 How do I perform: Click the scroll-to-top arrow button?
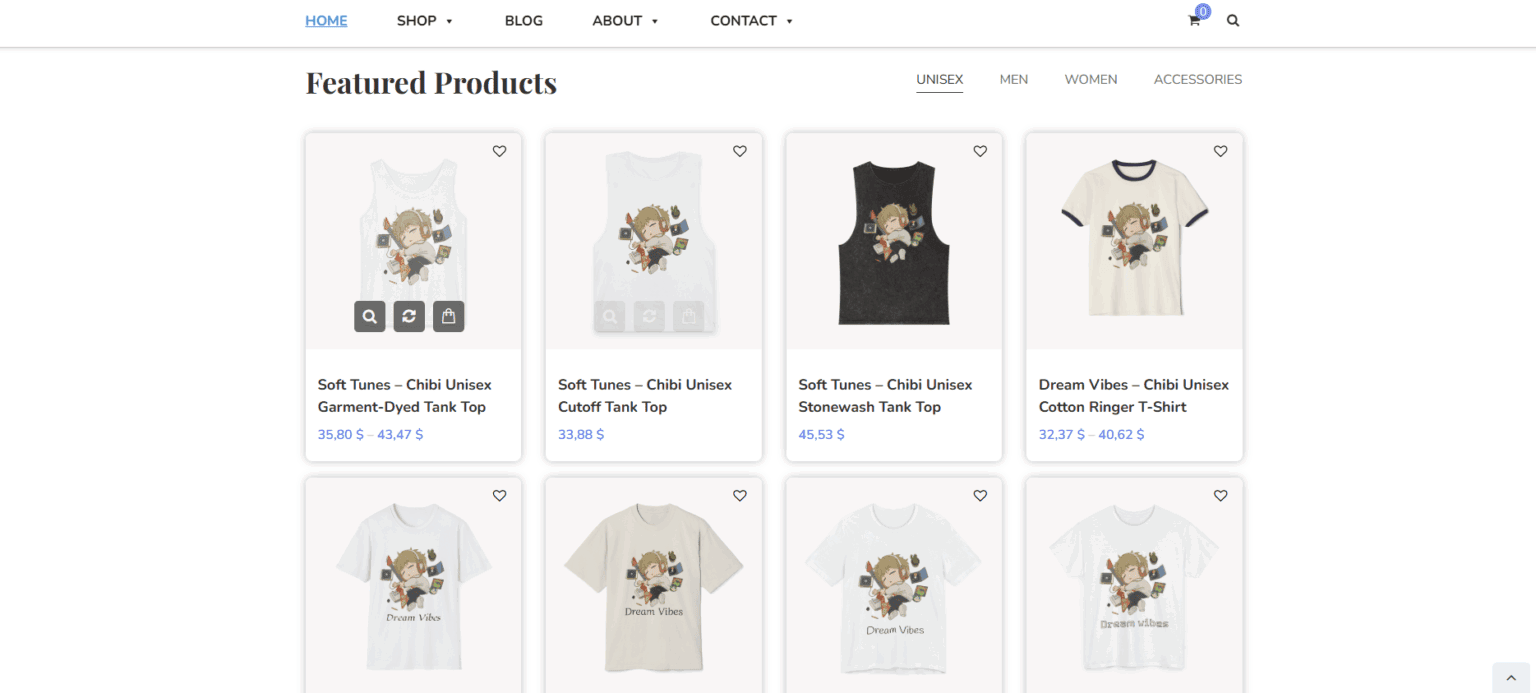point(1511,677)
